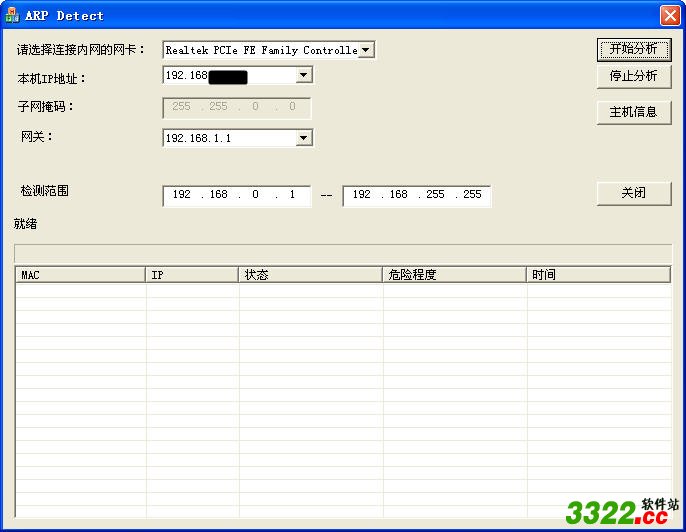Click the 危险程度 column header
686x532 pixels.
[454, 274]
